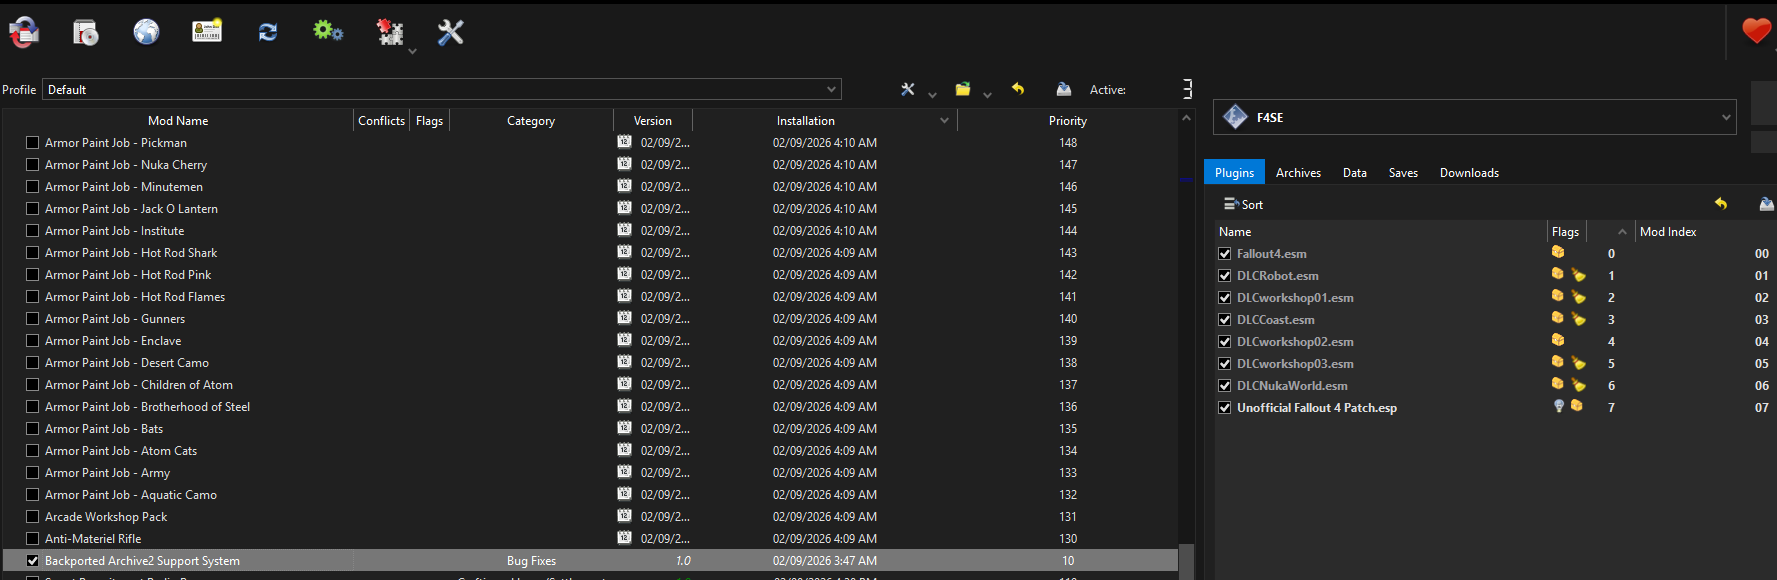1777x580 pixels.
Task: Click box flag icon on DLCworkshop02.esm row
Action: (x=1558, y=340)
